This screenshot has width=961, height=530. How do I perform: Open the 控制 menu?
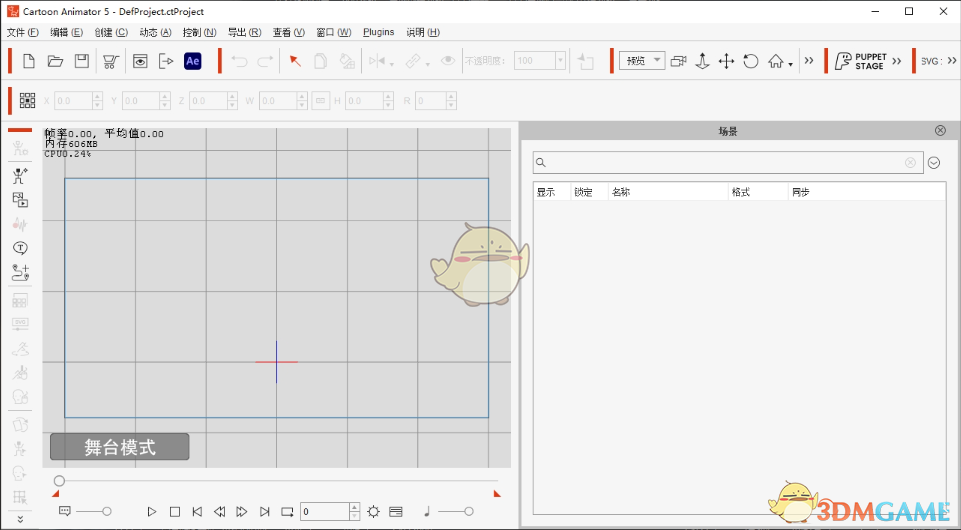tap(199, 32)
